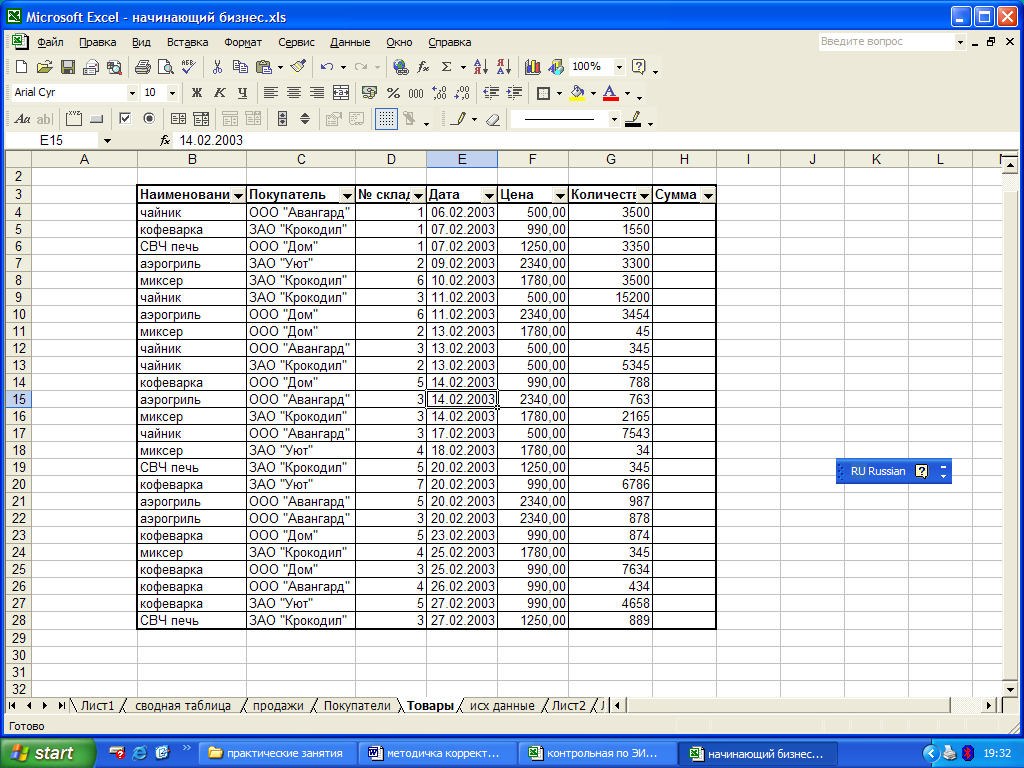Open the 100% zoom dropdown
Screen dimensions: 1024x768
(619, 67)
